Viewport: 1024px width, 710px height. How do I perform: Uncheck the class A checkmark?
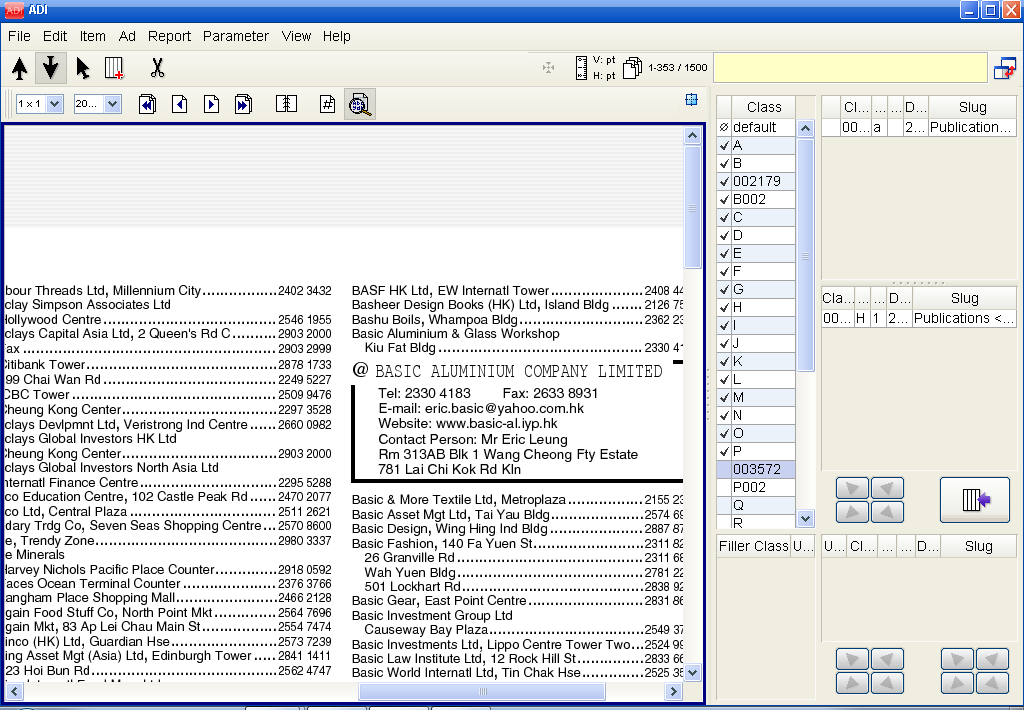pos(724,146)
